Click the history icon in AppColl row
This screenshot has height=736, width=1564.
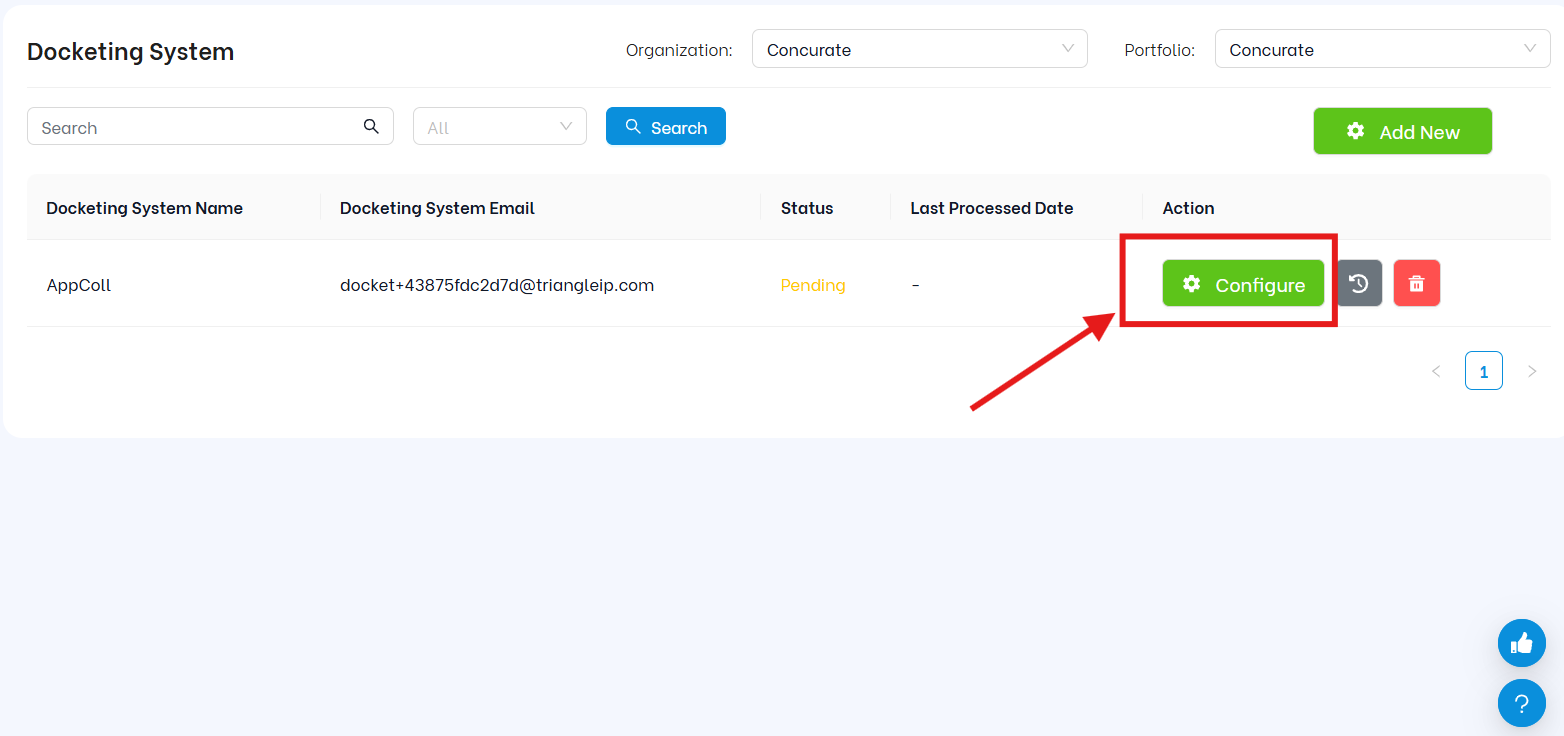pyautogui.click(x=1359, y=283)
